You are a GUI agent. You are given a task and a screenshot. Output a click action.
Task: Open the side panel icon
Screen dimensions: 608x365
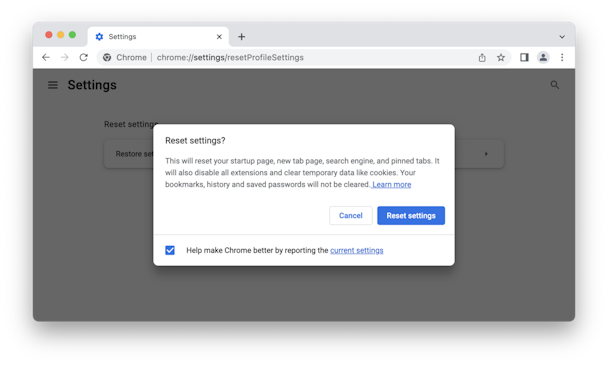524,57
